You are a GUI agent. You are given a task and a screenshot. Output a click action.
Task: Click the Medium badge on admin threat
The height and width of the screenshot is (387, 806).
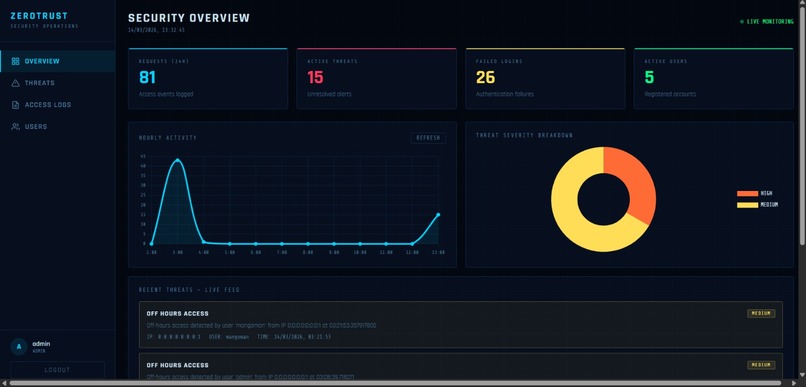coord(761,365)
